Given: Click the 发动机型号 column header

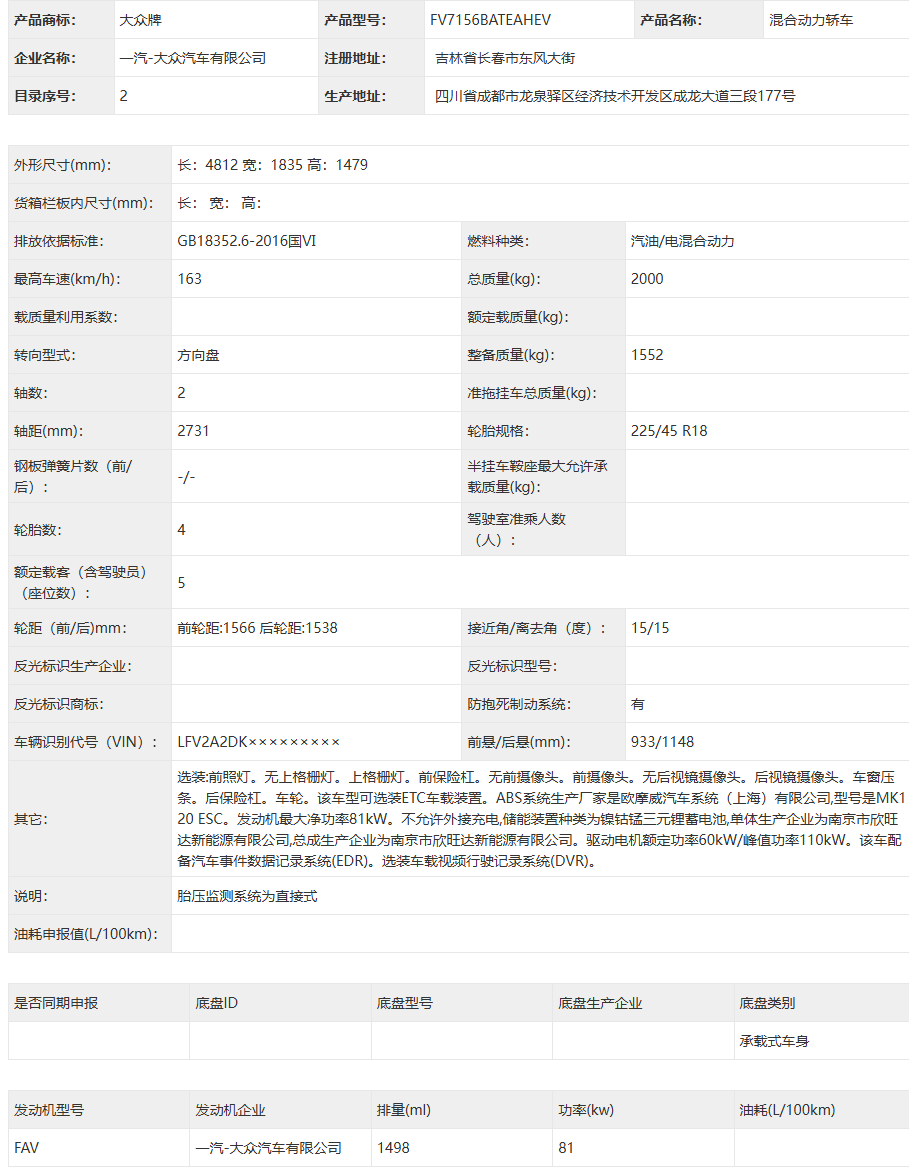Looking at the screenshot, I should point(49,1110).
